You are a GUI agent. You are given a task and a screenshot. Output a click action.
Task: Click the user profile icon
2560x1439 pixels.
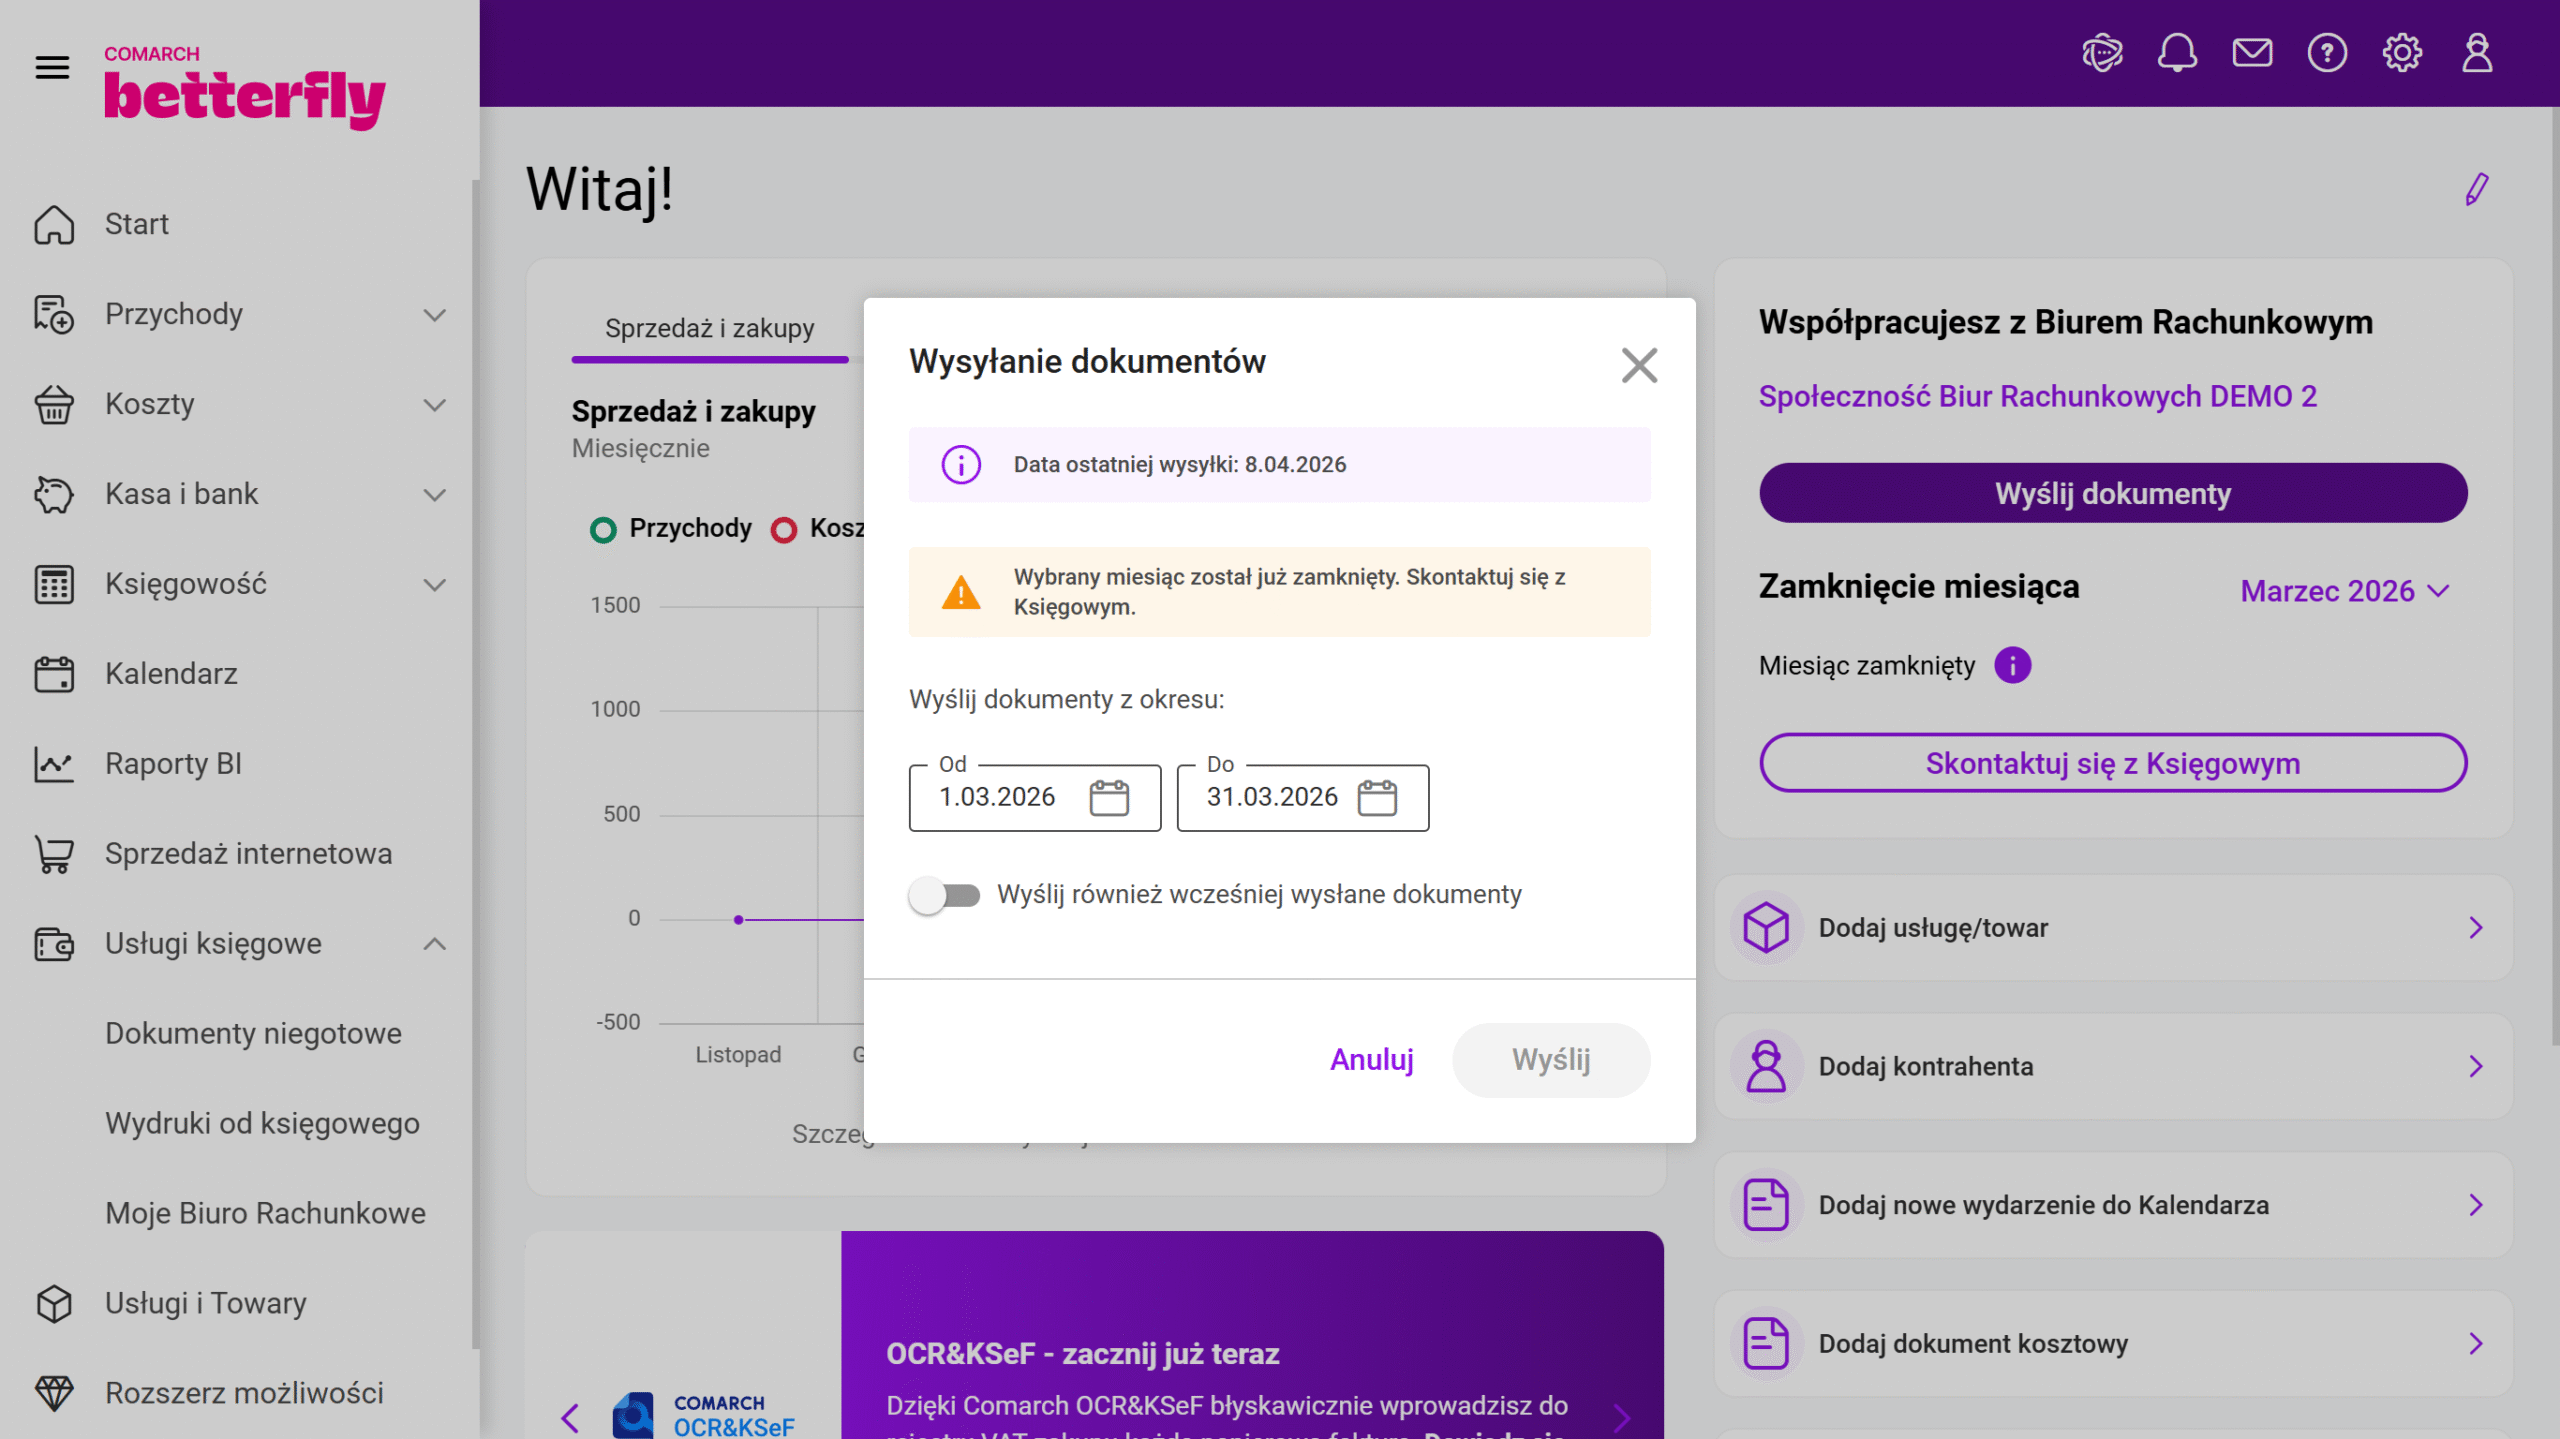click(x=2476, y=53)
